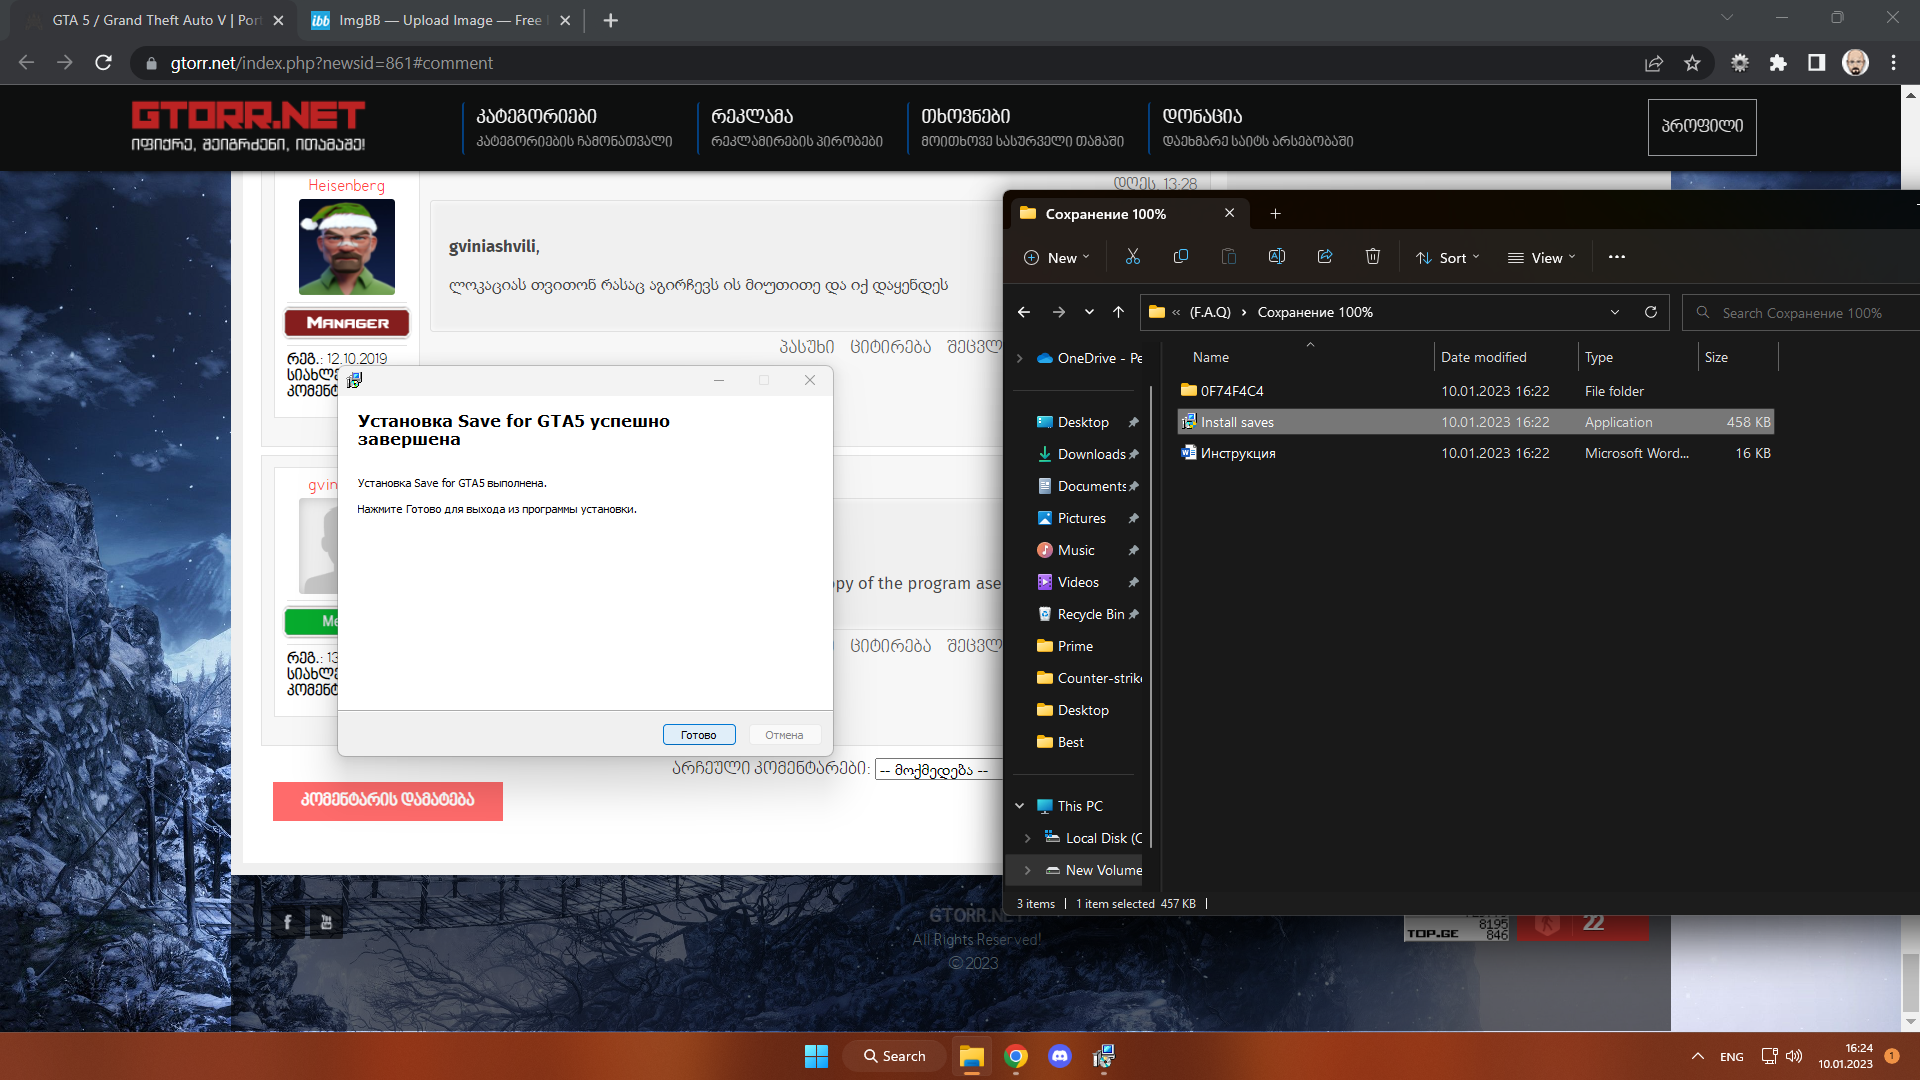Open Google Chrome from the taskbar
This screenshot has height=1080, width=1920.
pyautogui.click(x=1016, y=1056)
